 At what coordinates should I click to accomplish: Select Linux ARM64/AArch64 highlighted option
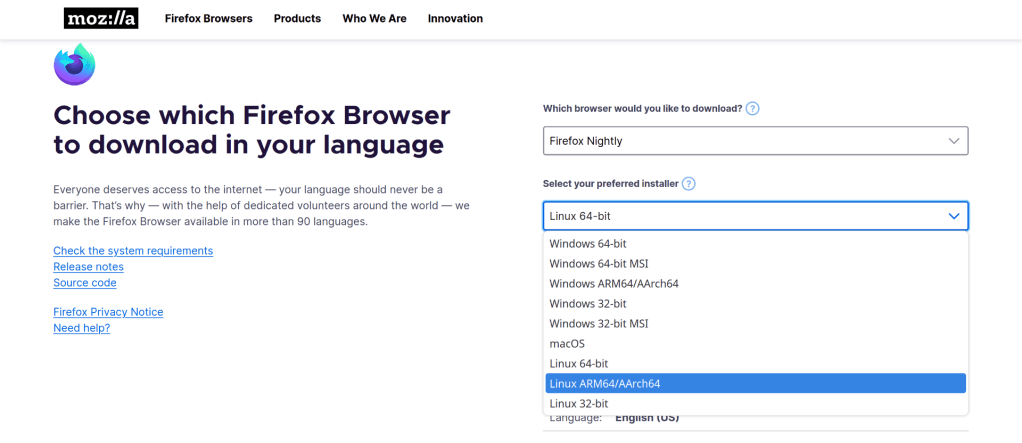[605, 384]
